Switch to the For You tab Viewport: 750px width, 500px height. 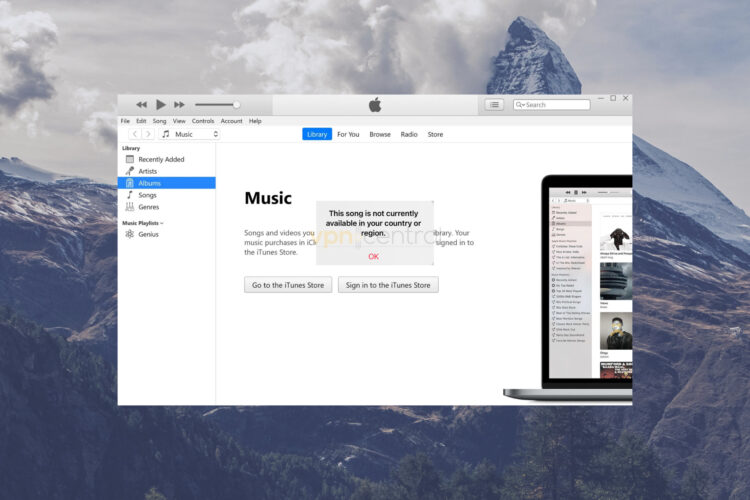(348, 134)
